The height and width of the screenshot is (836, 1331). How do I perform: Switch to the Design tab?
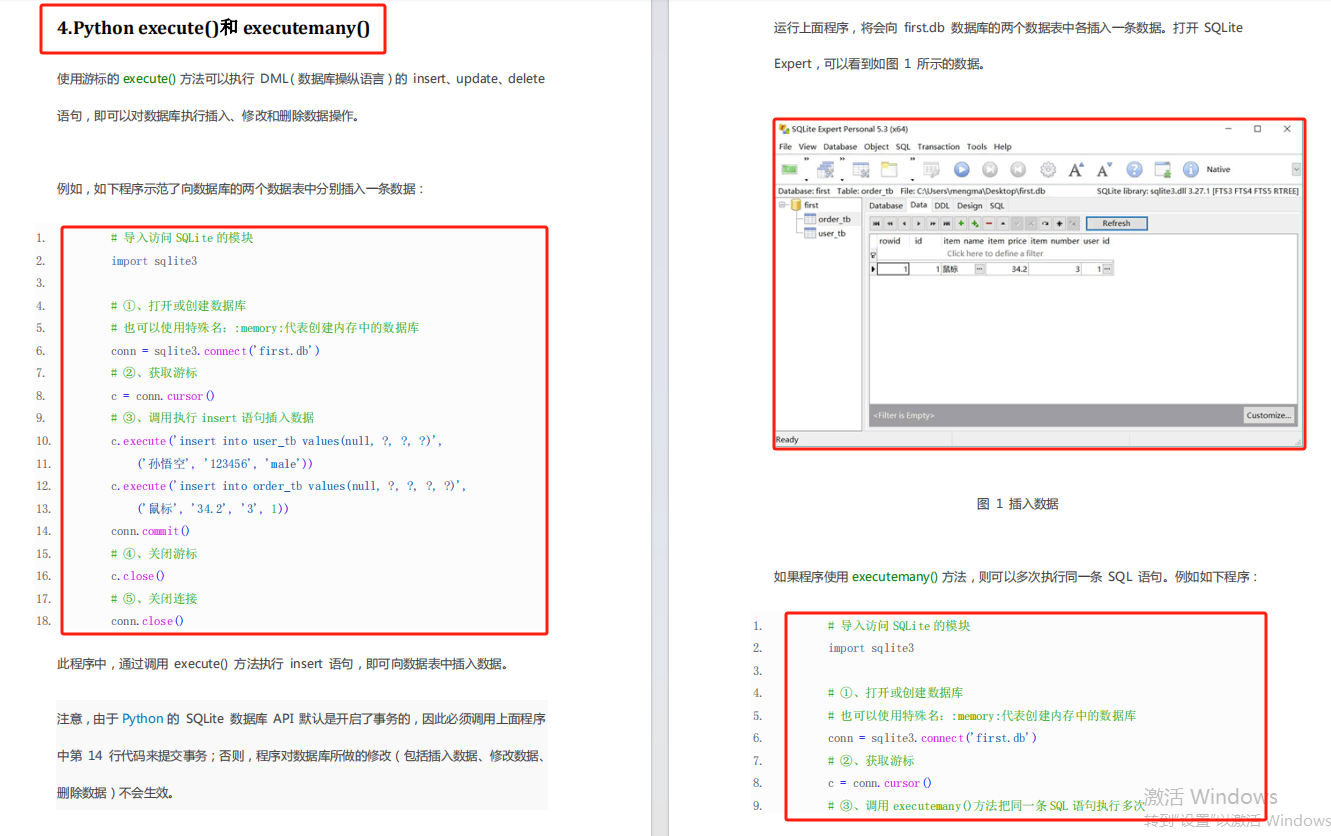970,205
